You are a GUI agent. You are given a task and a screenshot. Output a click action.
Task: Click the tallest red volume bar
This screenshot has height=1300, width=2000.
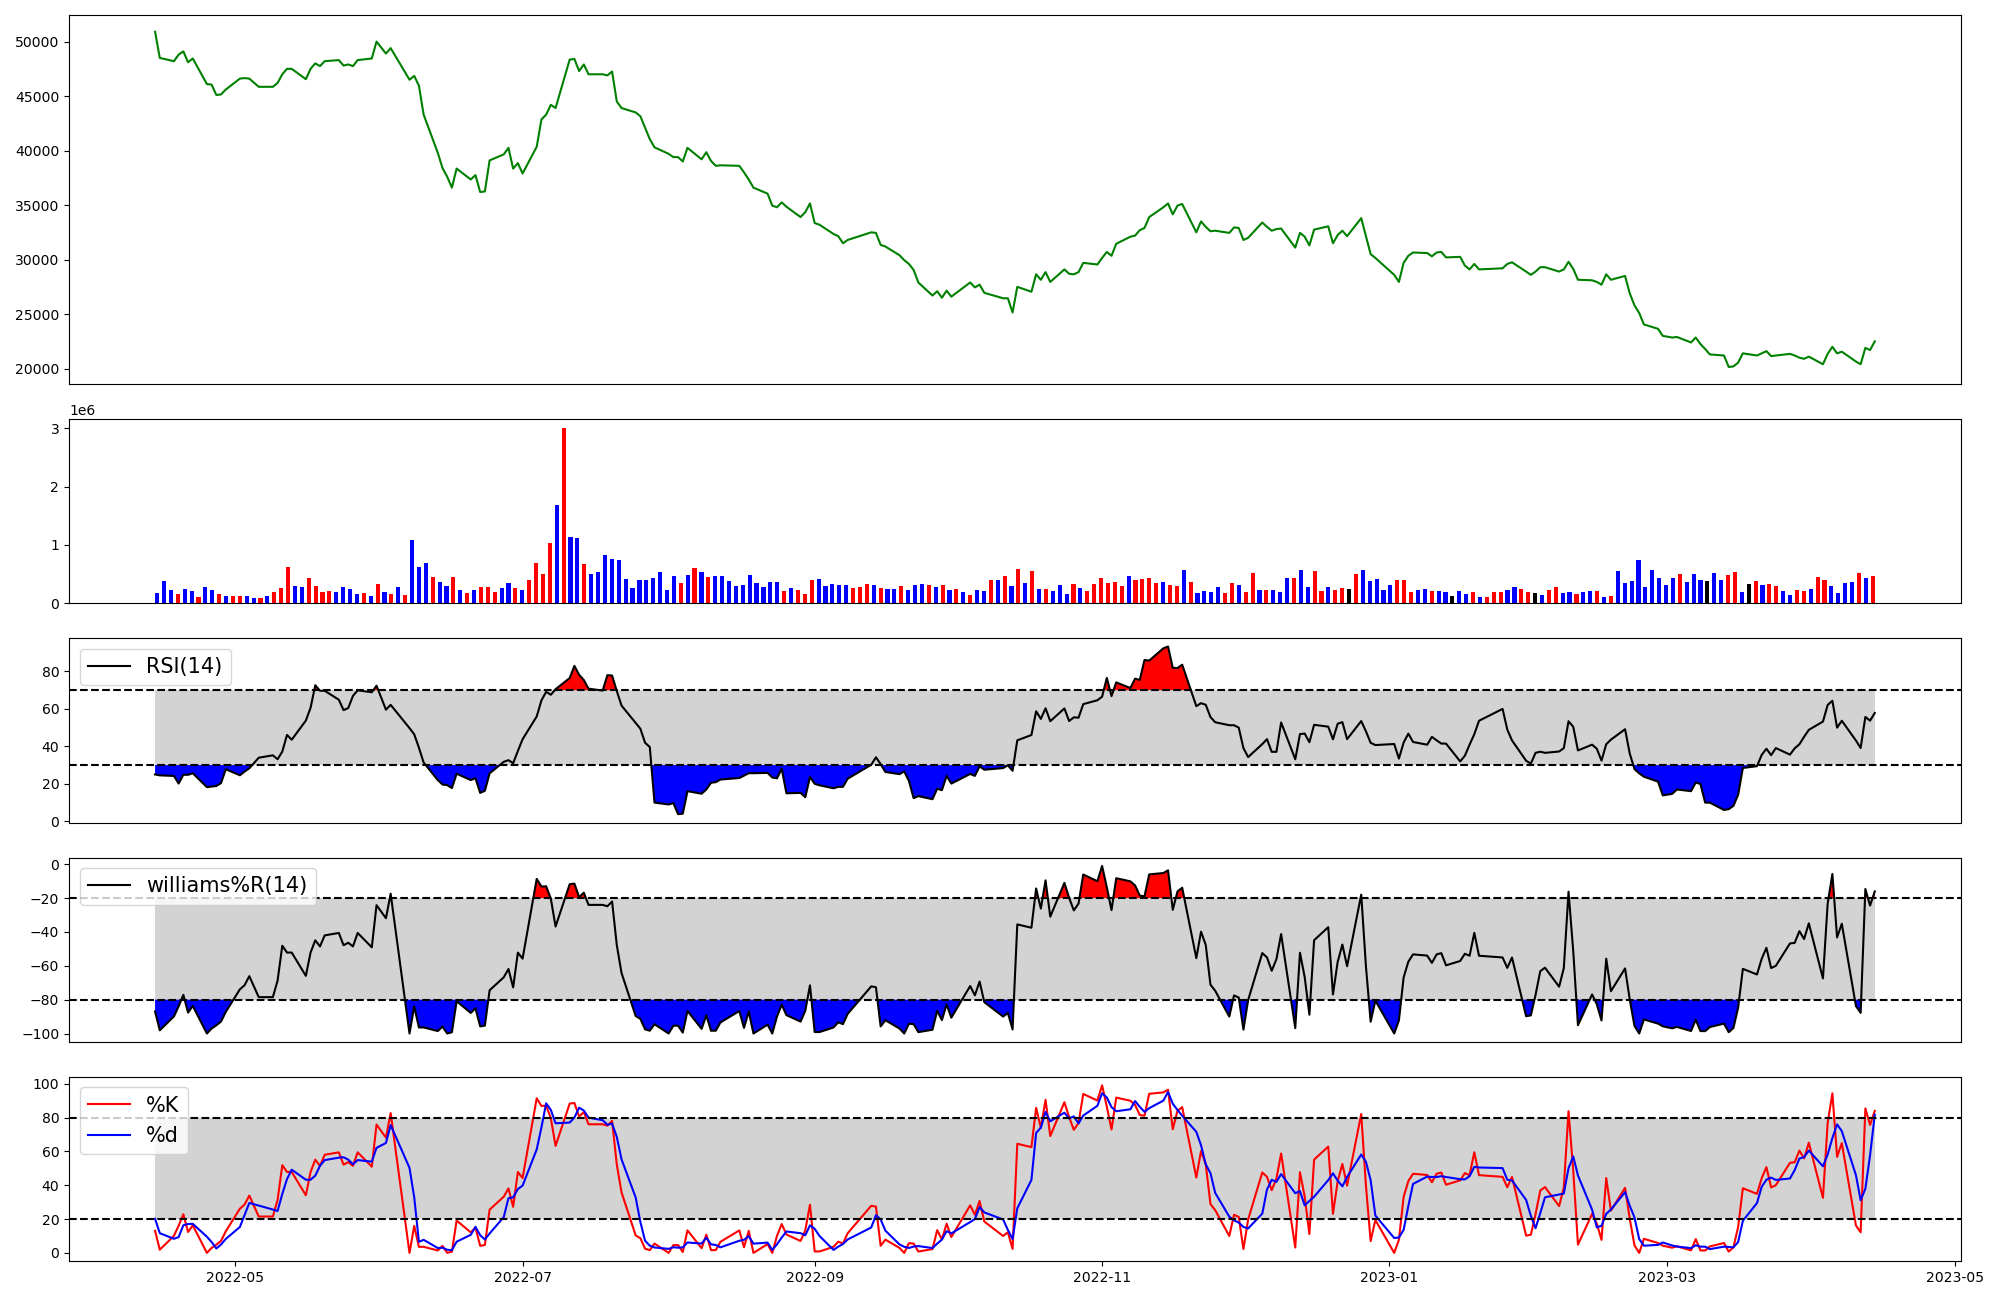click(x=564, y=515)
